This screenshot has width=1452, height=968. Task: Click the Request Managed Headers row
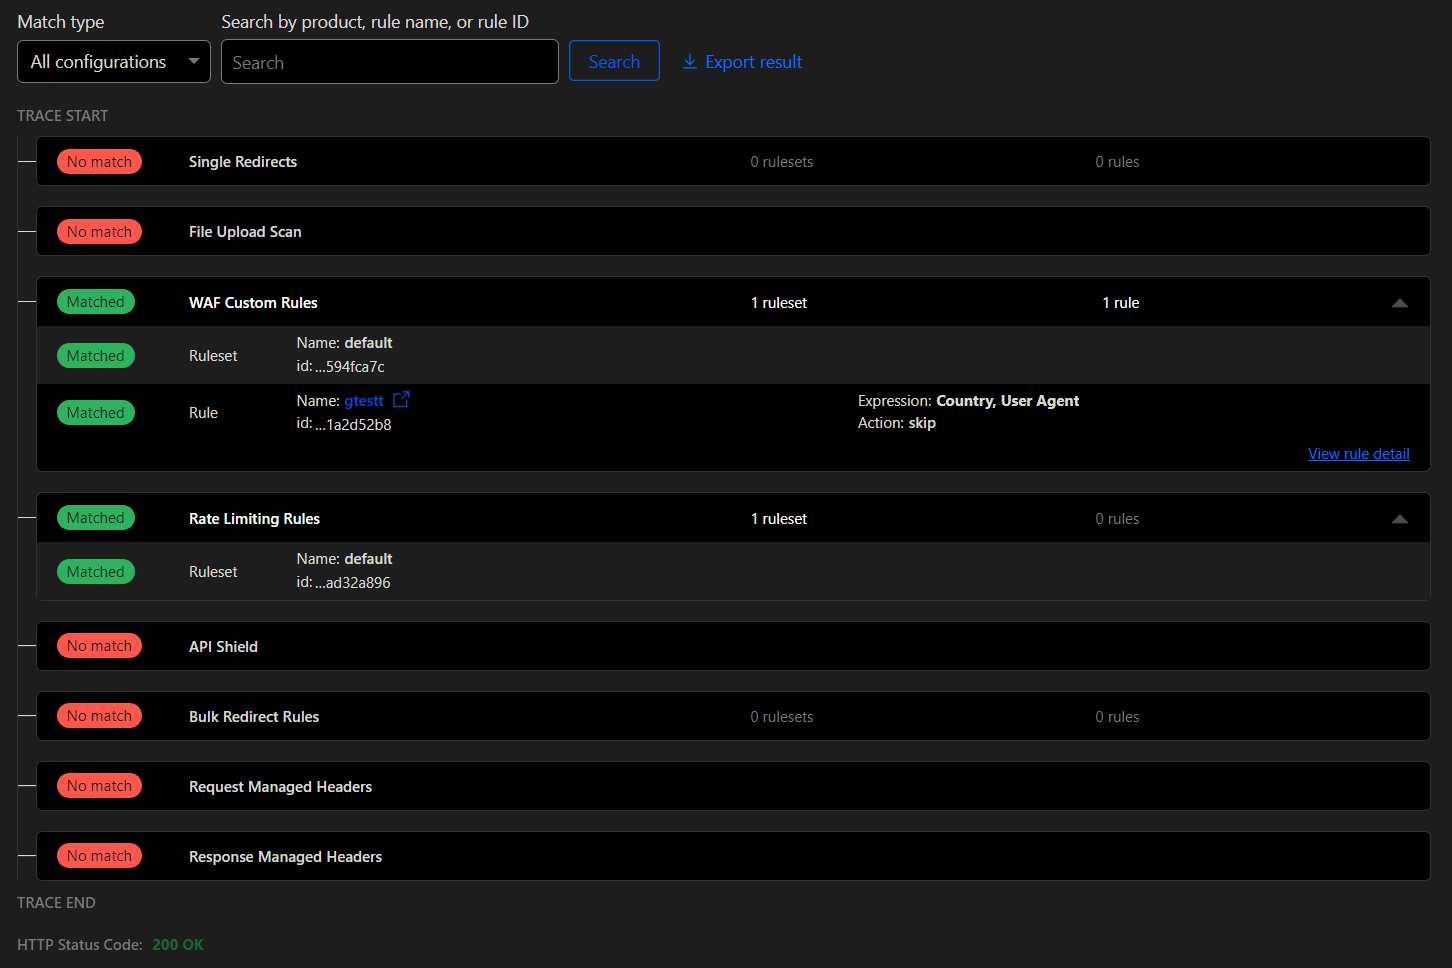(733, 787)
